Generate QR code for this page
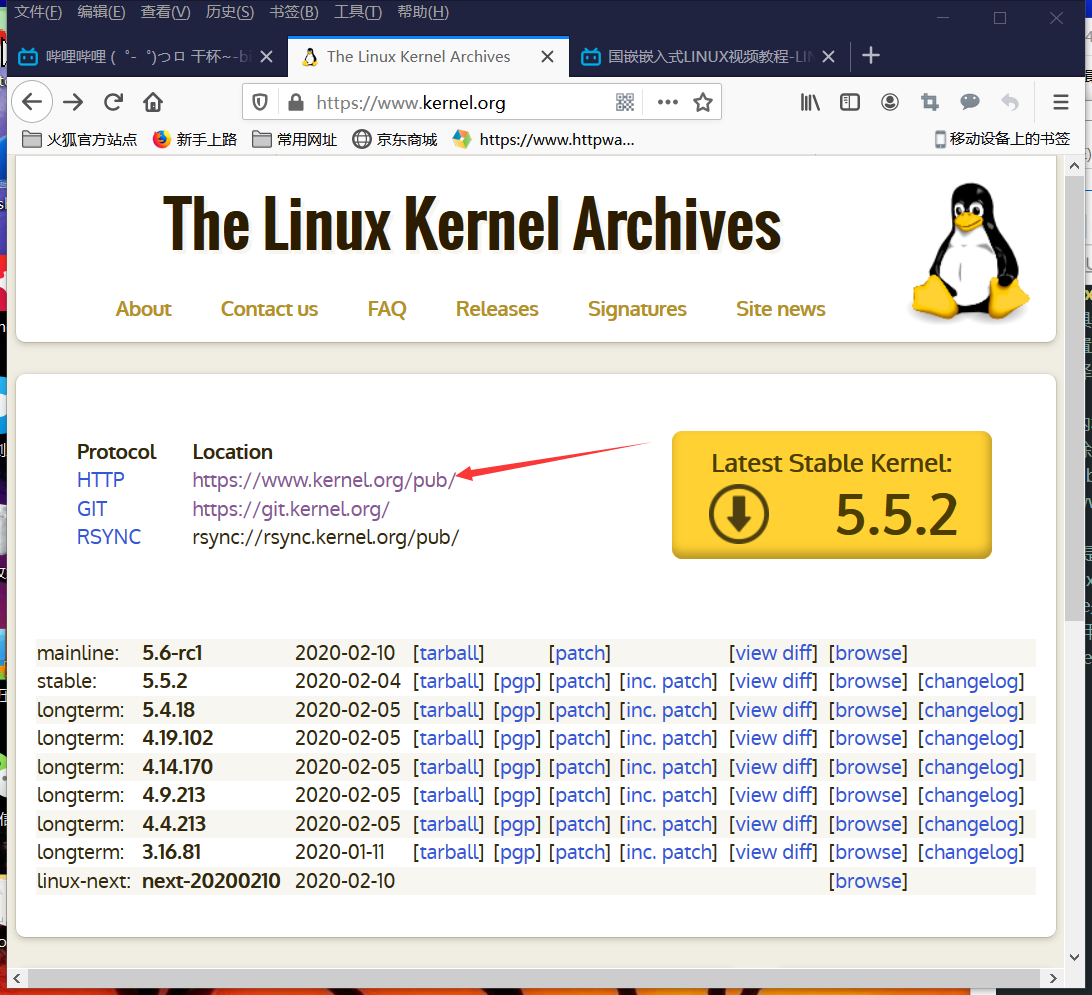 tap(625, 102)
